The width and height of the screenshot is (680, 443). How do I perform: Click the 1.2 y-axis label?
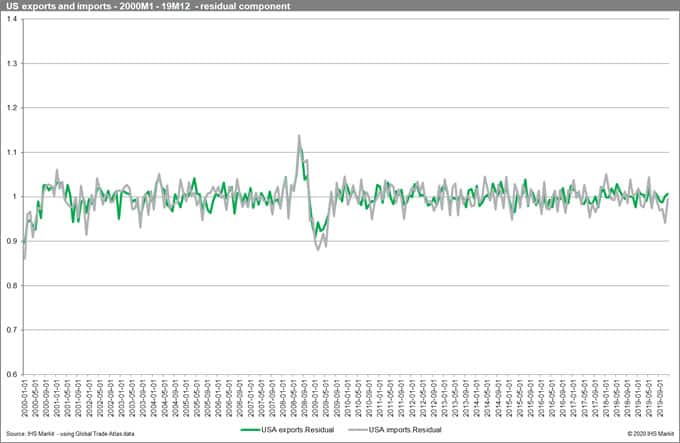(x=12, y=108)
